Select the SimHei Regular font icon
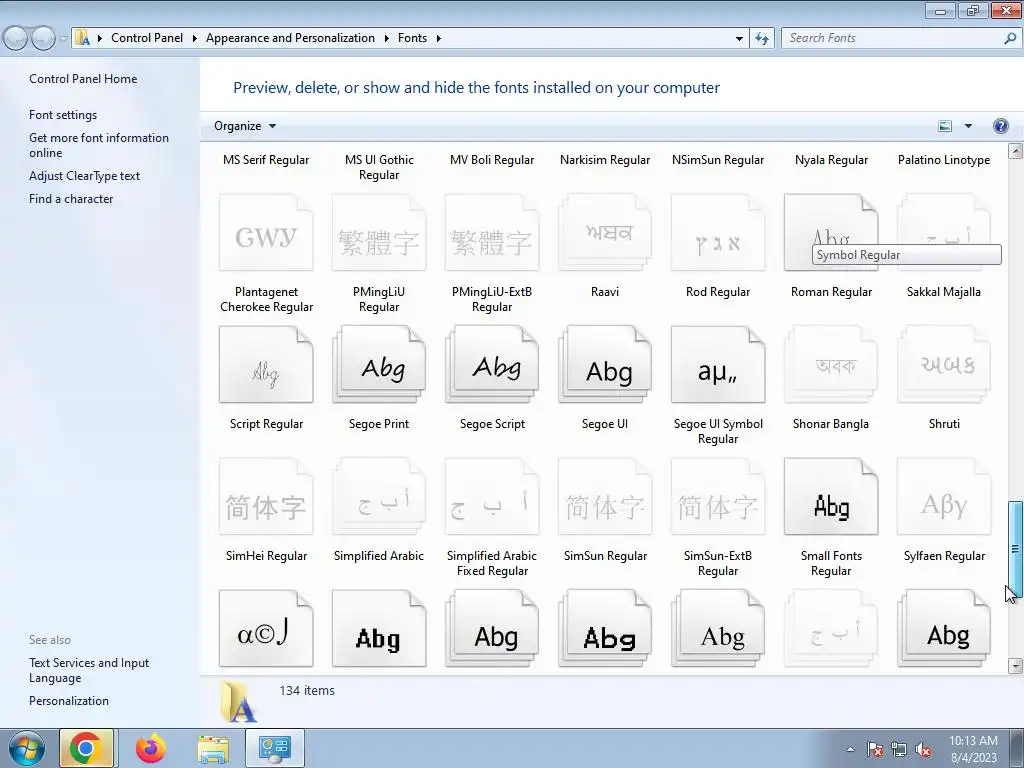Viewport: 1024px width, 768px height. click(x=266, y=496)
